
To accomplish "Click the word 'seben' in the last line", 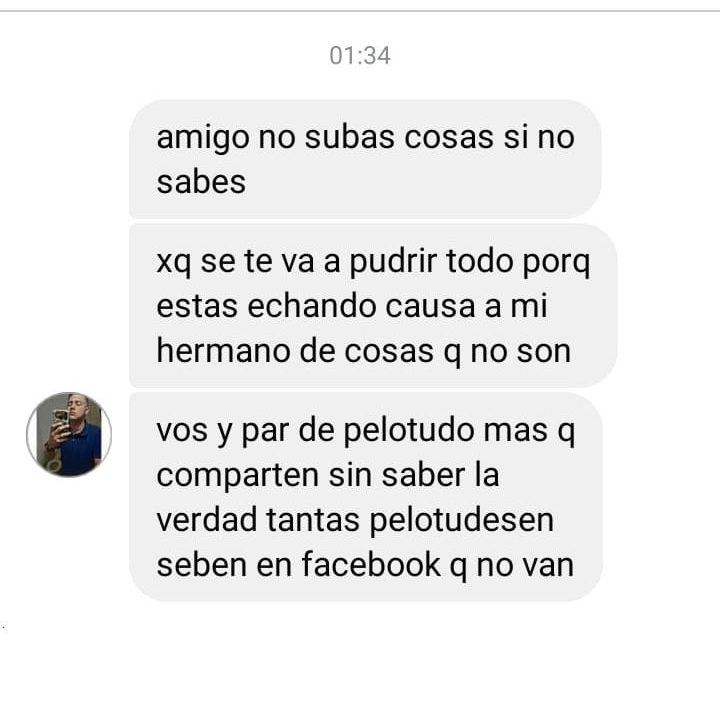I will [201, 564].
